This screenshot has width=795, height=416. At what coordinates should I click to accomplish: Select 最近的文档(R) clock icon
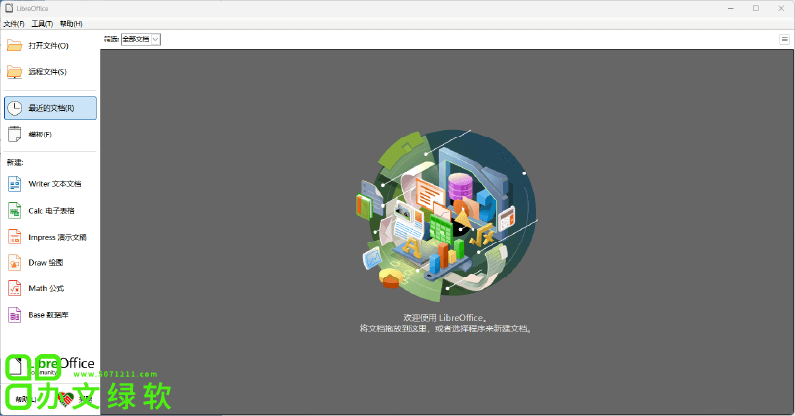pyautogui.click(x=14, y=108)
